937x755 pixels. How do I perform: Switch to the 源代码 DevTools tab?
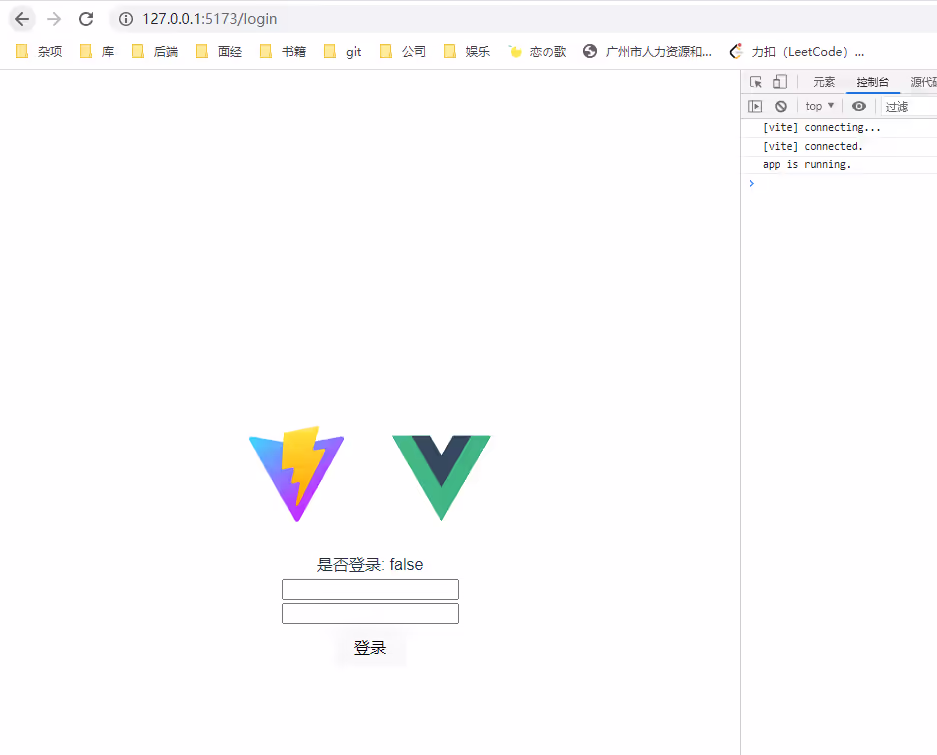coord(923,82)
